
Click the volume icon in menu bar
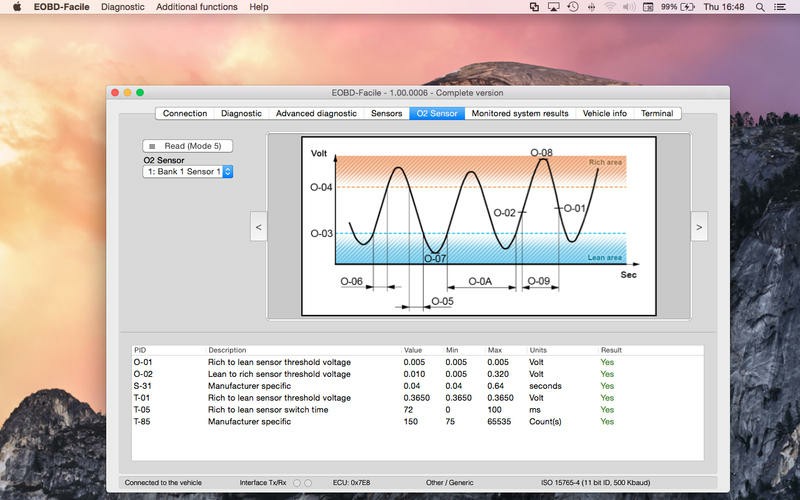click(628, 7)
